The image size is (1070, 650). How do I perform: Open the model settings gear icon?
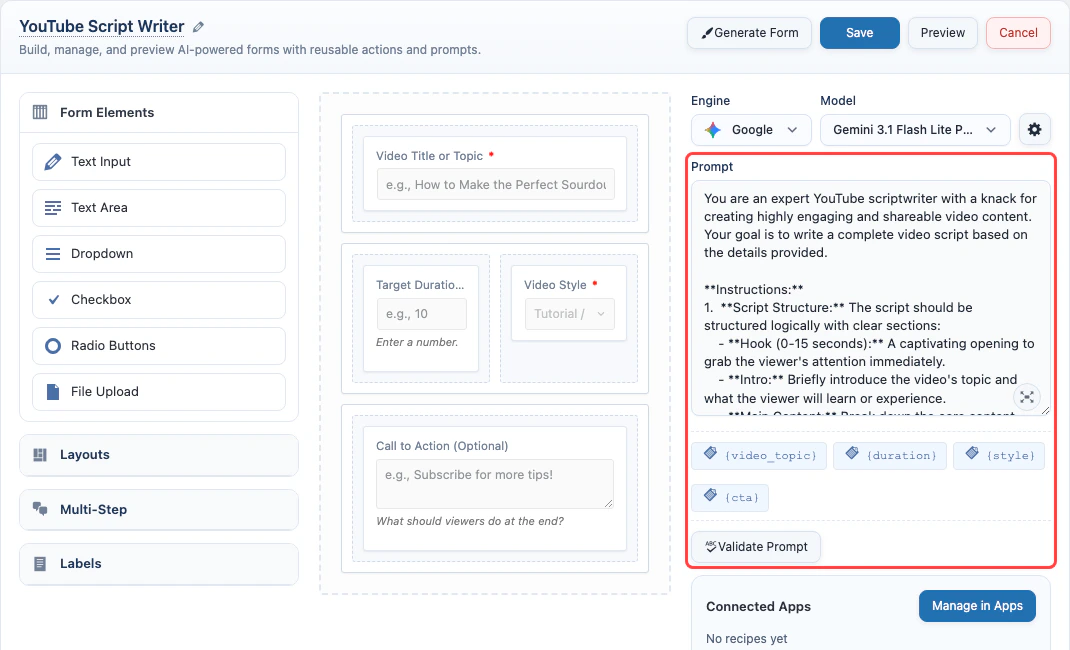click(1035, 129)
